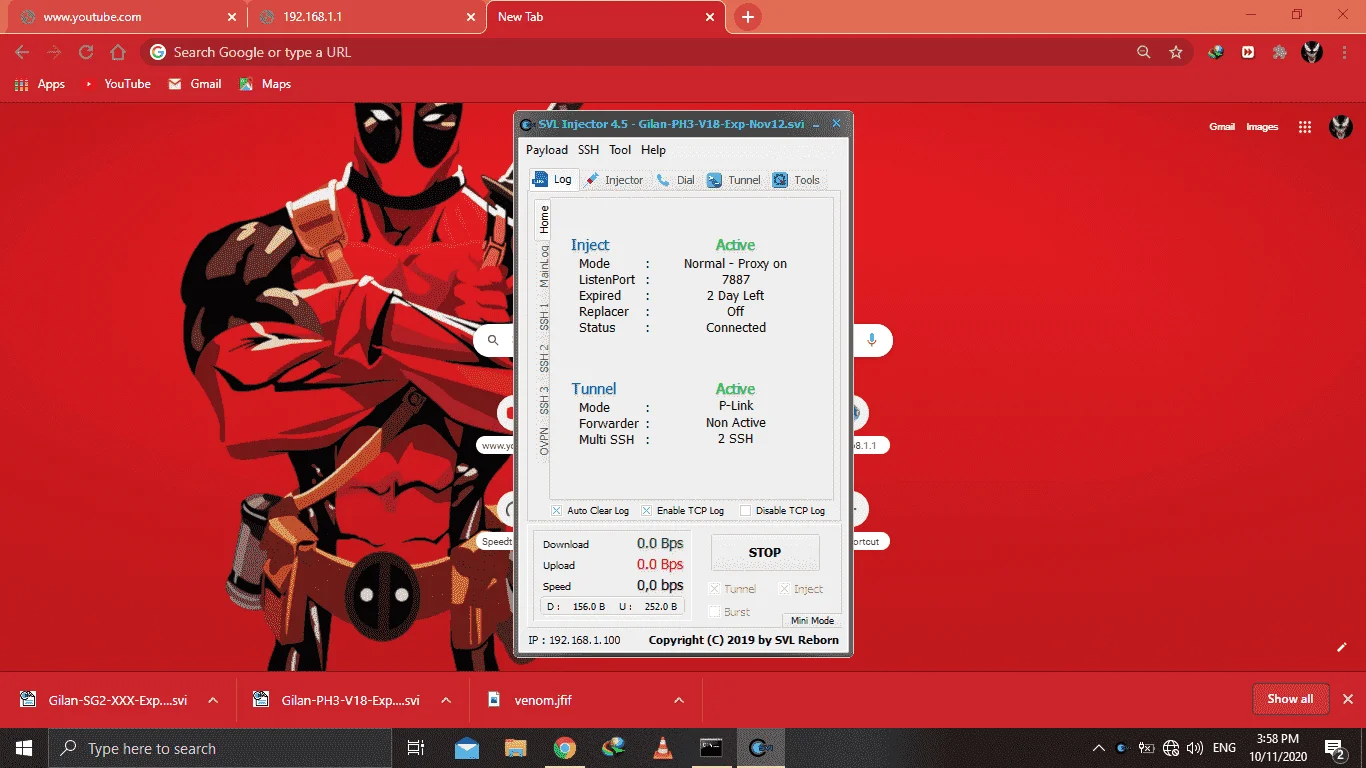Screen dimensions: 1366x768
Task: Click the customize page pencil icon
Action: [1342, 647]
